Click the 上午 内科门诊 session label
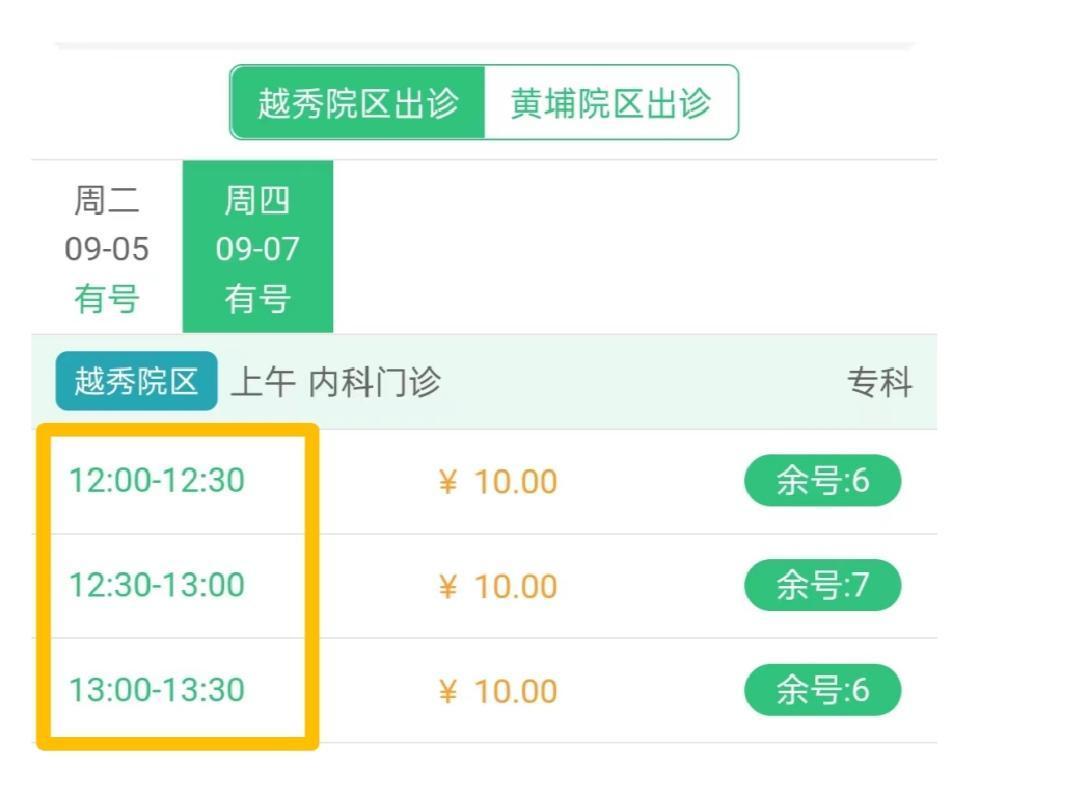The width and height of the screenshot is (1079, 810). coord(336,382)
